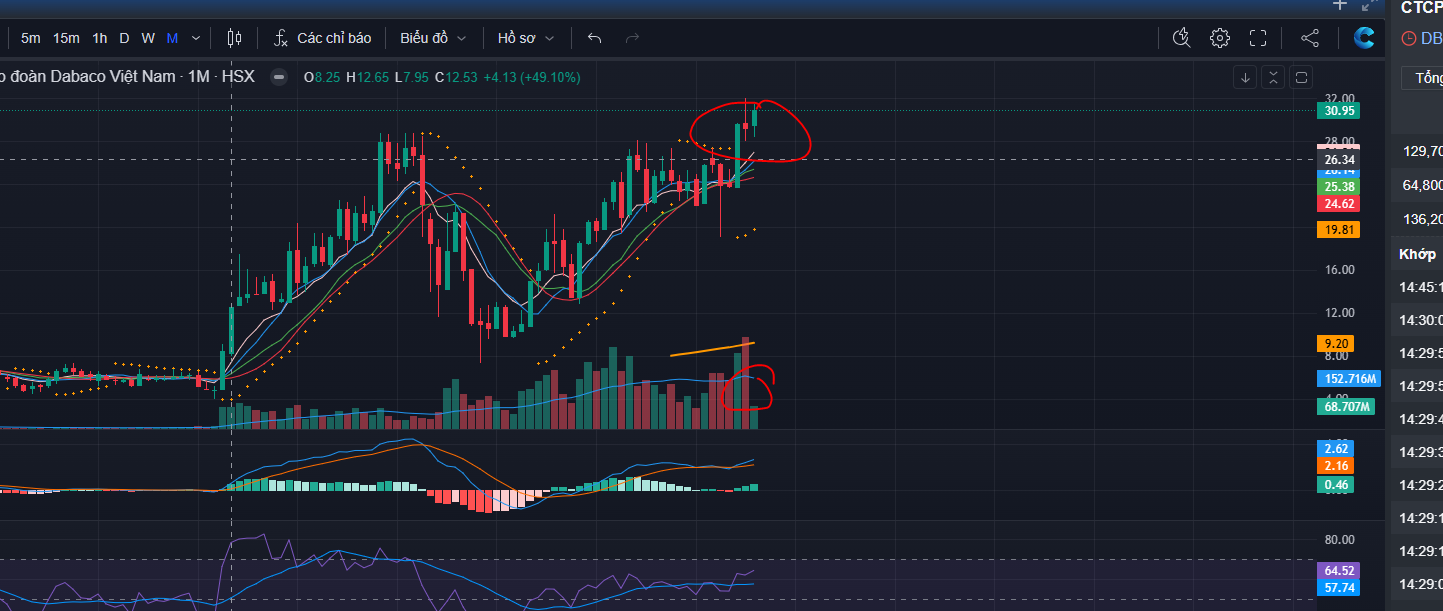Click the 68.707M volume label
Viewport: 1443px width, 611px height.
pos(1346,407)
